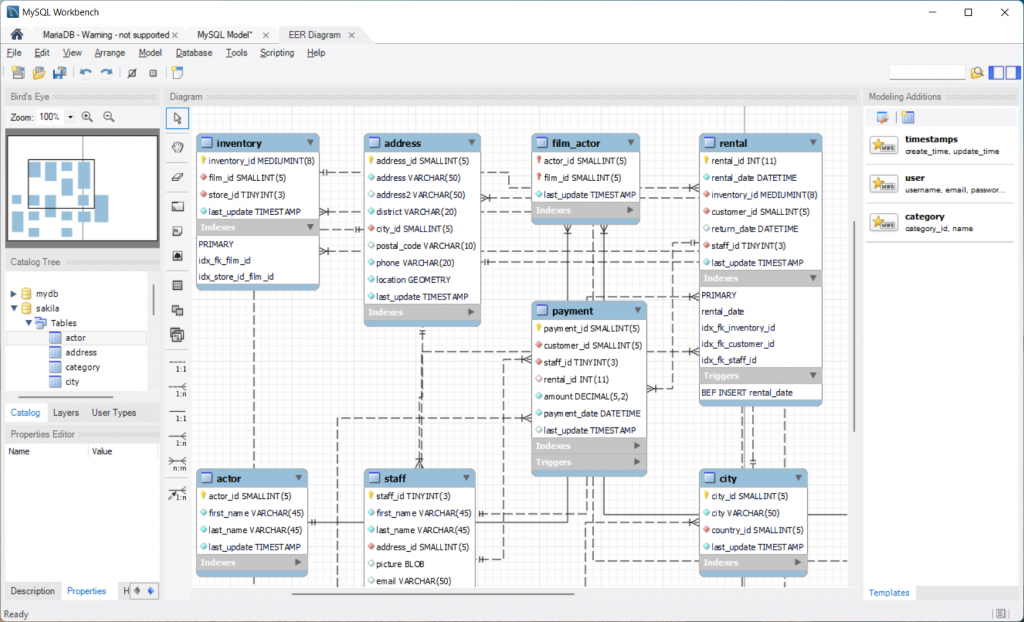This screenshot has height=622, width=1024.
Task: Expand the staff table header arrow
Action: click(x=466, y=478)
